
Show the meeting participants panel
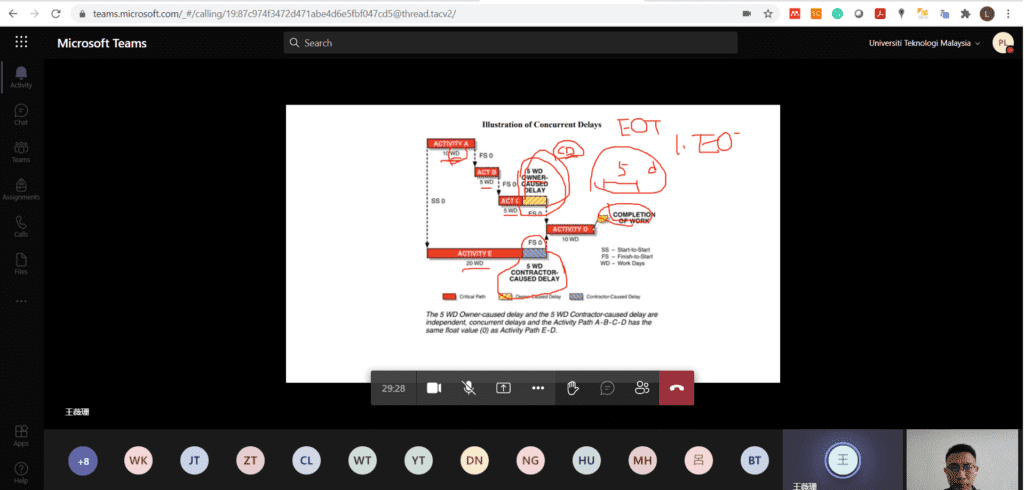click(x=642, y=388)
